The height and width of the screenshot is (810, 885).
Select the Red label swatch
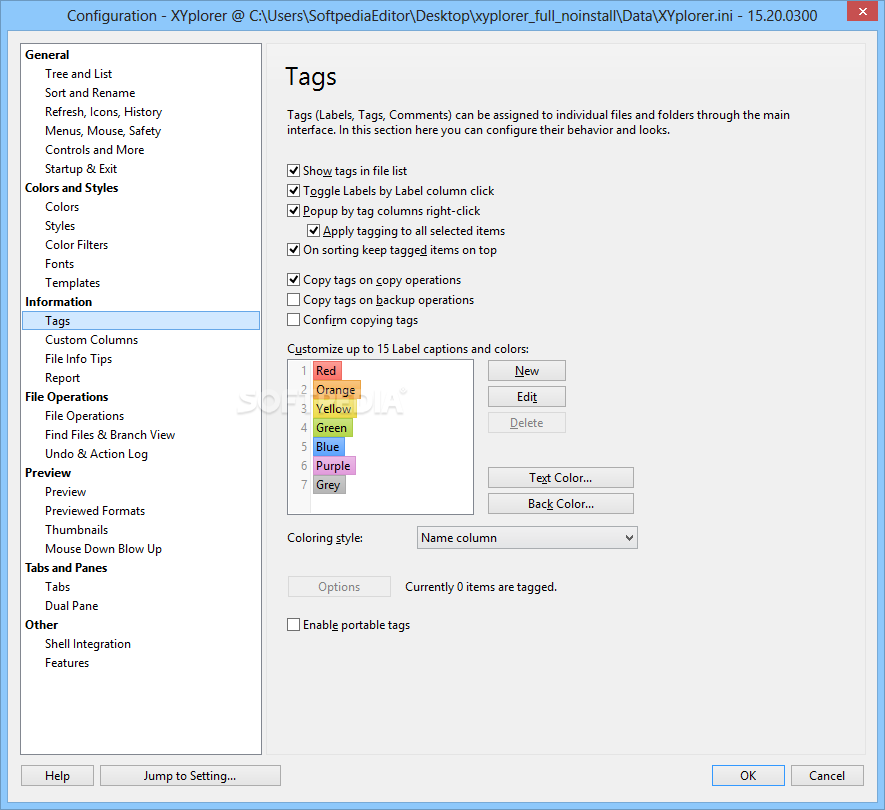coord(327,371)
